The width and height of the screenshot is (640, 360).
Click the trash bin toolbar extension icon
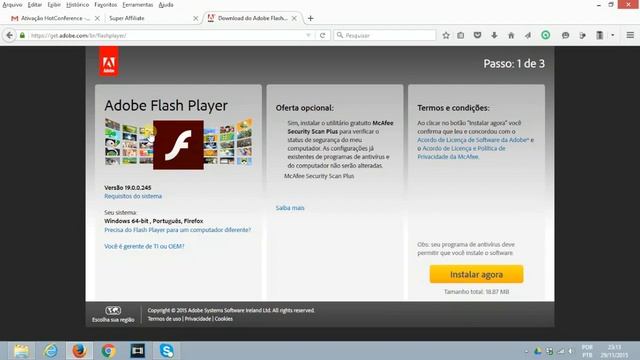[600, 36]
